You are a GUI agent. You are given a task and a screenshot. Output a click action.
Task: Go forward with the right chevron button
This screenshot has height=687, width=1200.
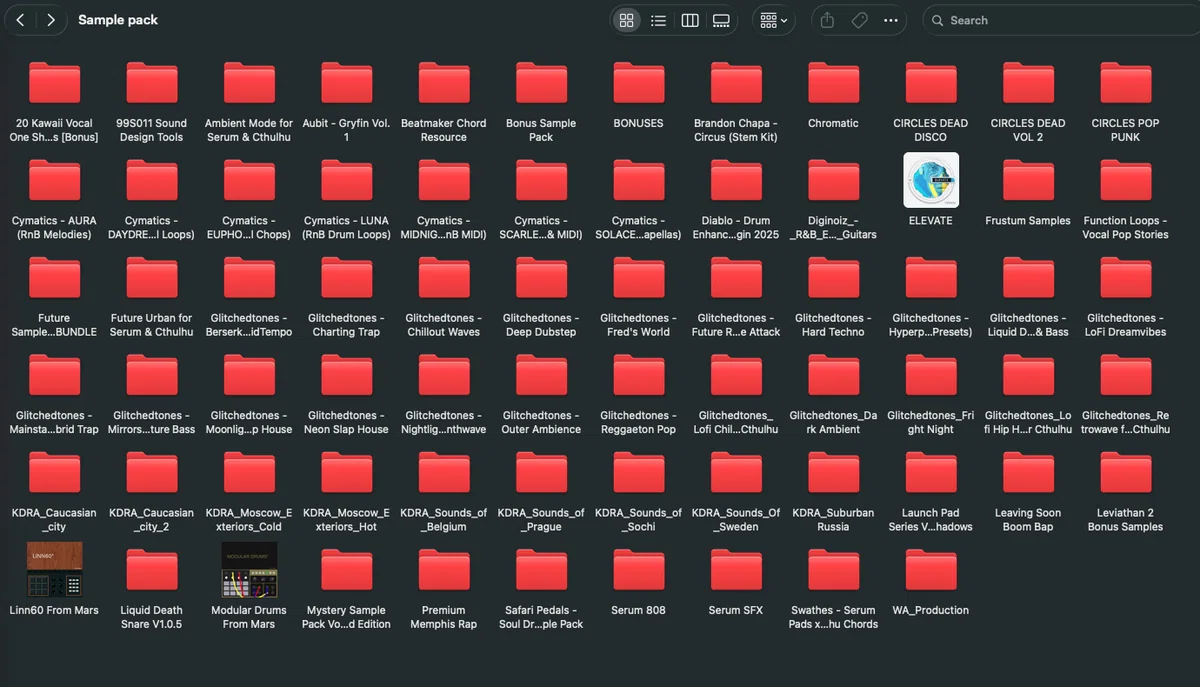pos(51,20)
